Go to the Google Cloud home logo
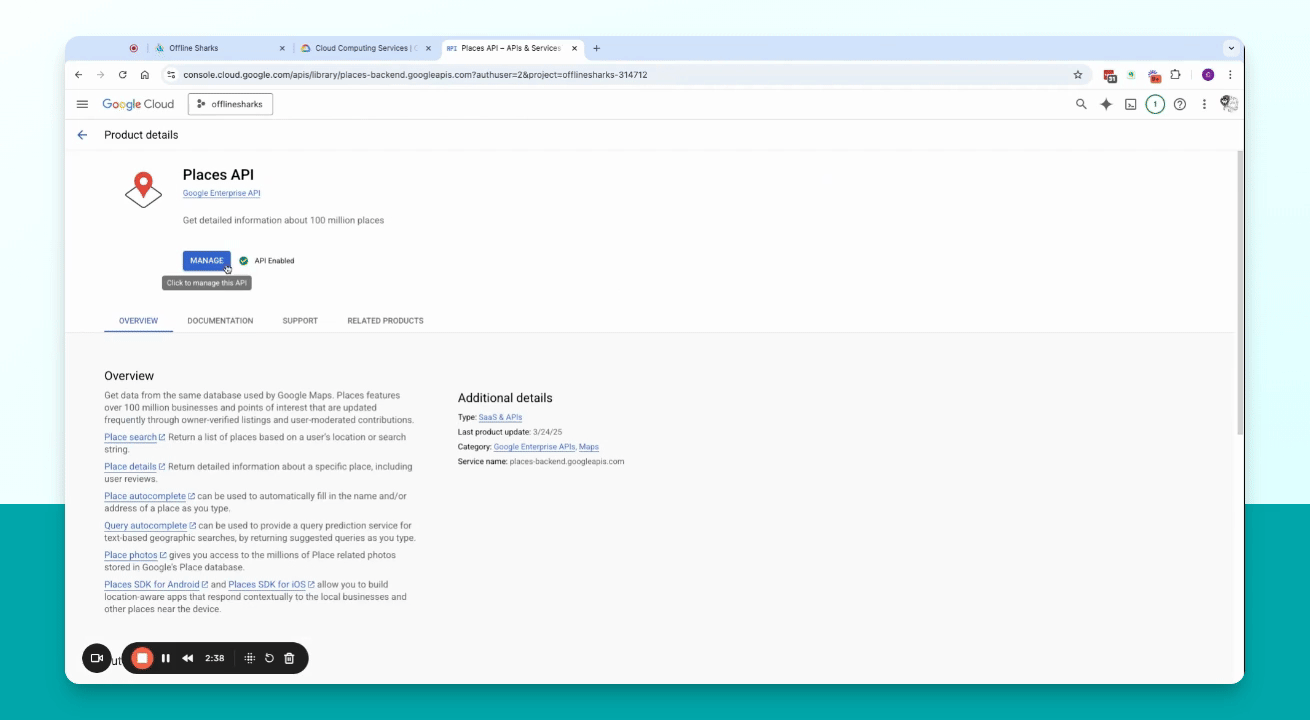1310x720 pixels. click(x=138, y=104)
